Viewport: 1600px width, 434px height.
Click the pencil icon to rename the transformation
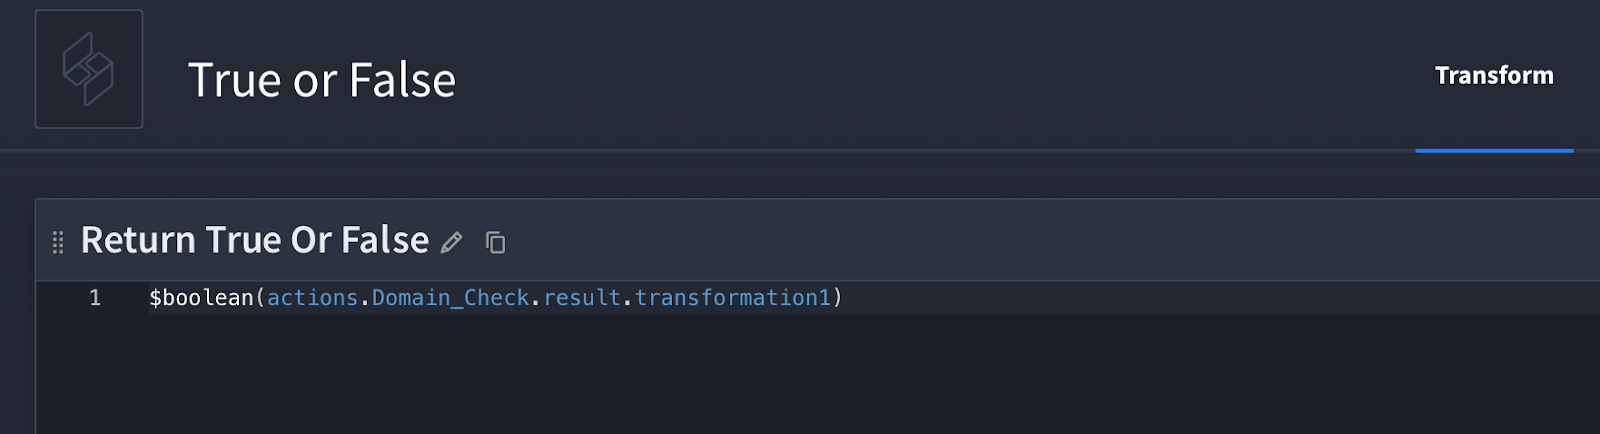click(452, 242)
